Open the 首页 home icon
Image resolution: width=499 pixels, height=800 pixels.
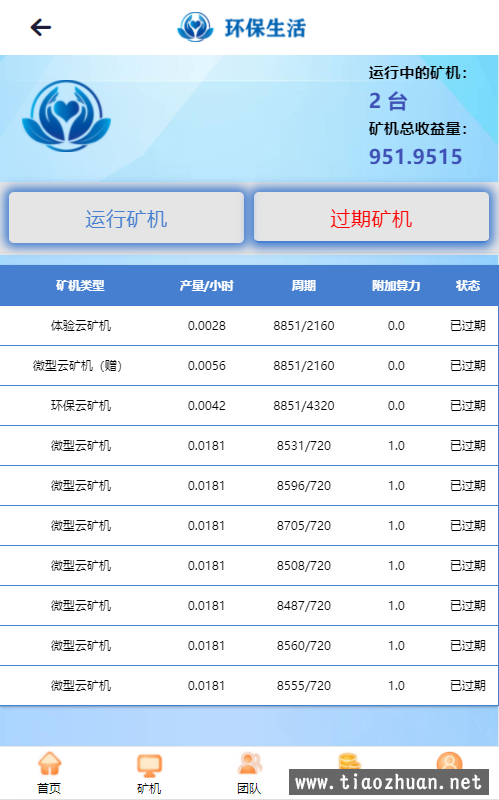tap(49, 764)
